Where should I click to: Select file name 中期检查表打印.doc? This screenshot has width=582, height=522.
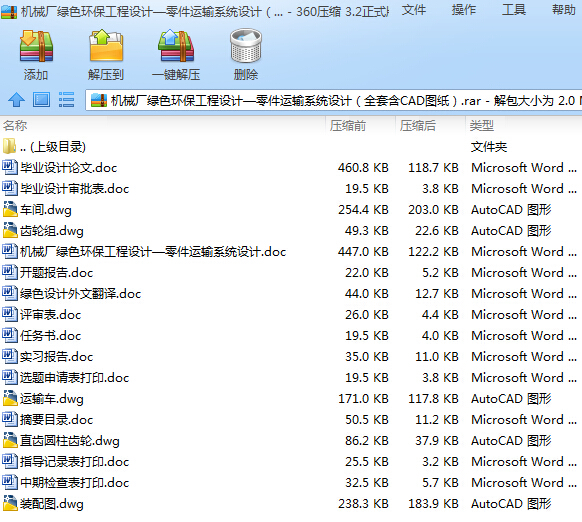pos(75,483)
